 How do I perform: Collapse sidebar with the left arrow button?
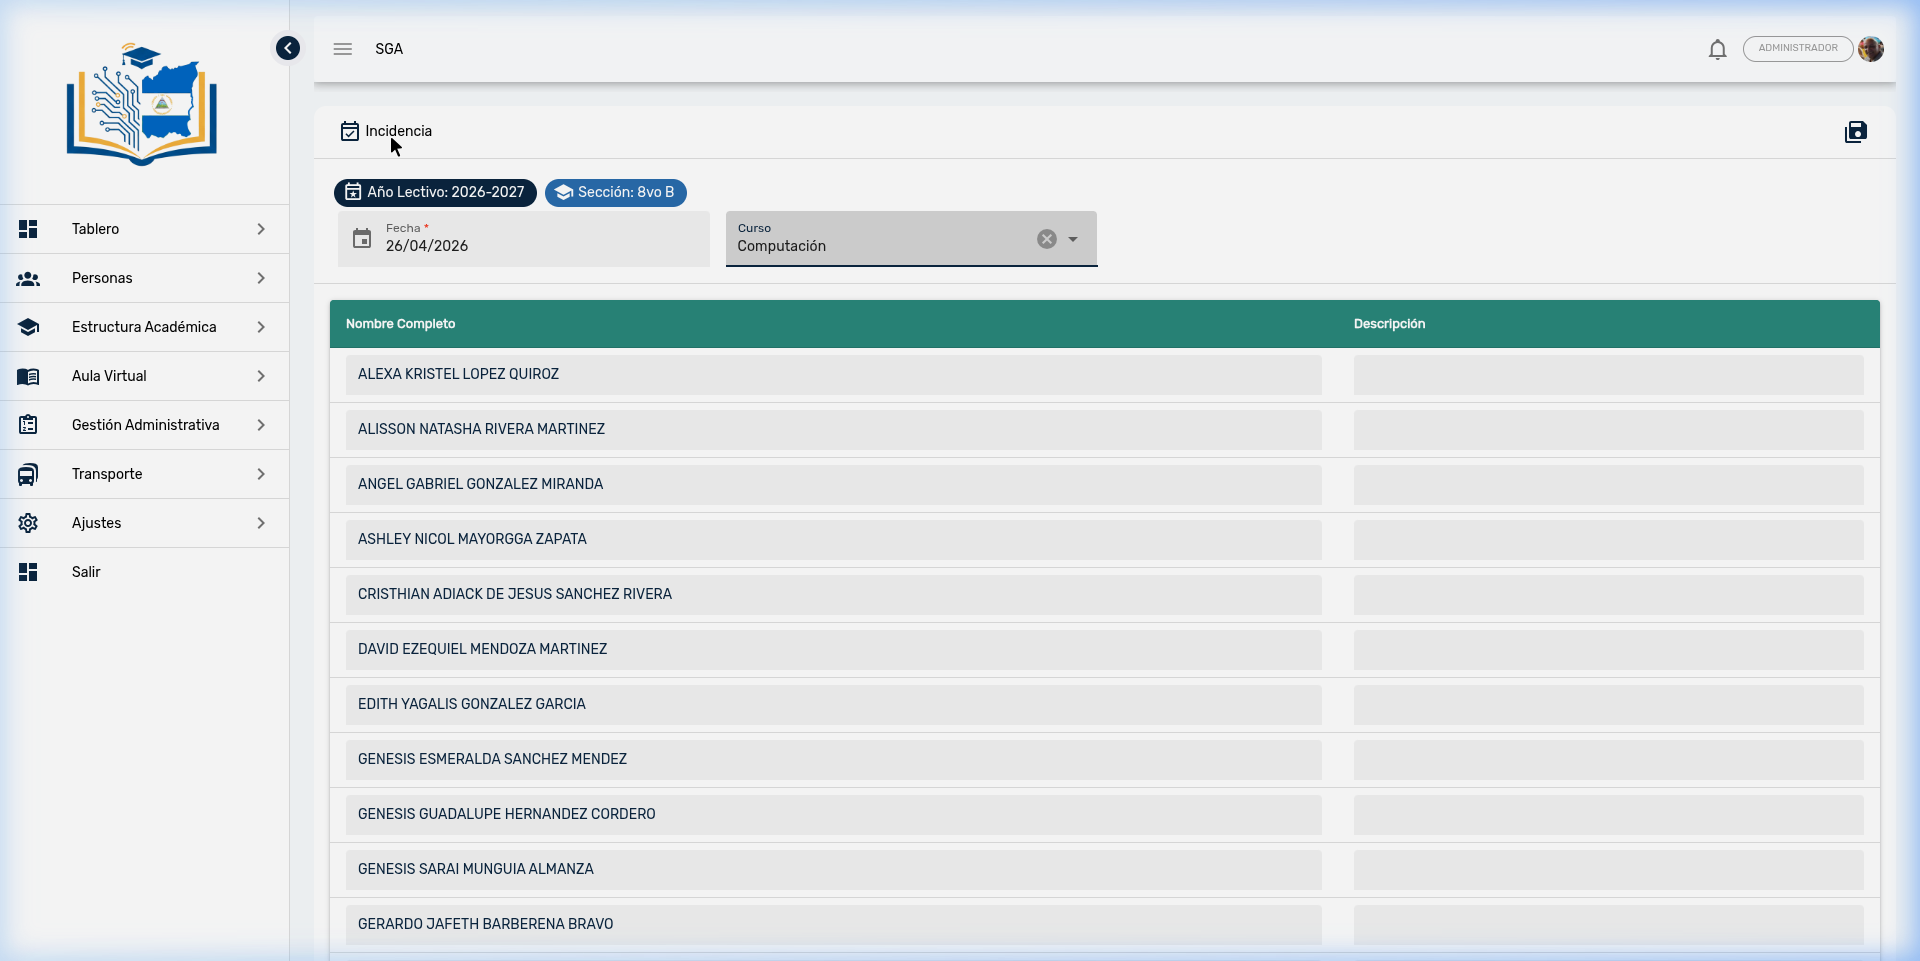coord(288,48)
